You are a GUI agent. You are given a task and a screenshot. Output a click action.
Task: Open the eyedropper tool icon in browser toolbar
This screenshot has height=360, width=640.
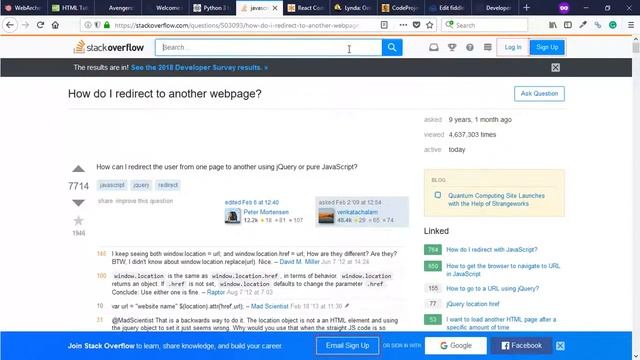click(x=583, y=25)
